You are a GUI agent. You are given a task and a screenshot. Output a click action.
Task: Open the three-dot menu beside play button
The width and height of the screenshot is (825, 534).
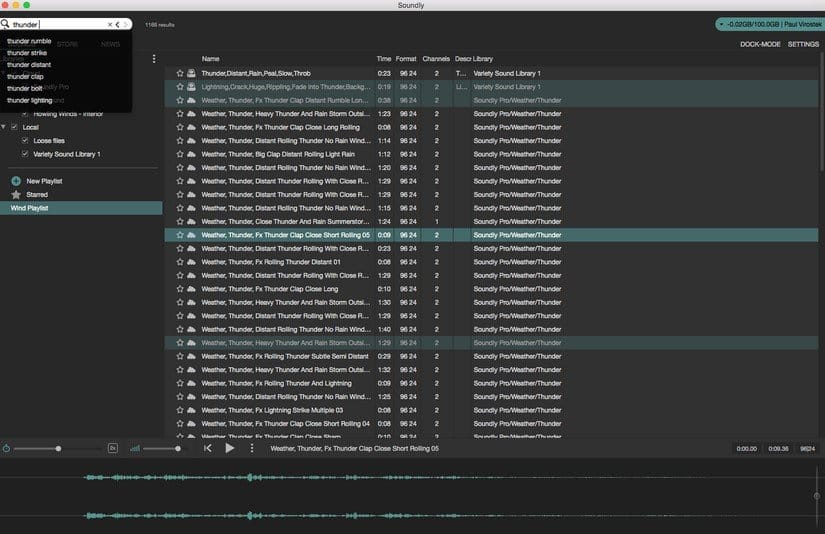tap(252, 448)
